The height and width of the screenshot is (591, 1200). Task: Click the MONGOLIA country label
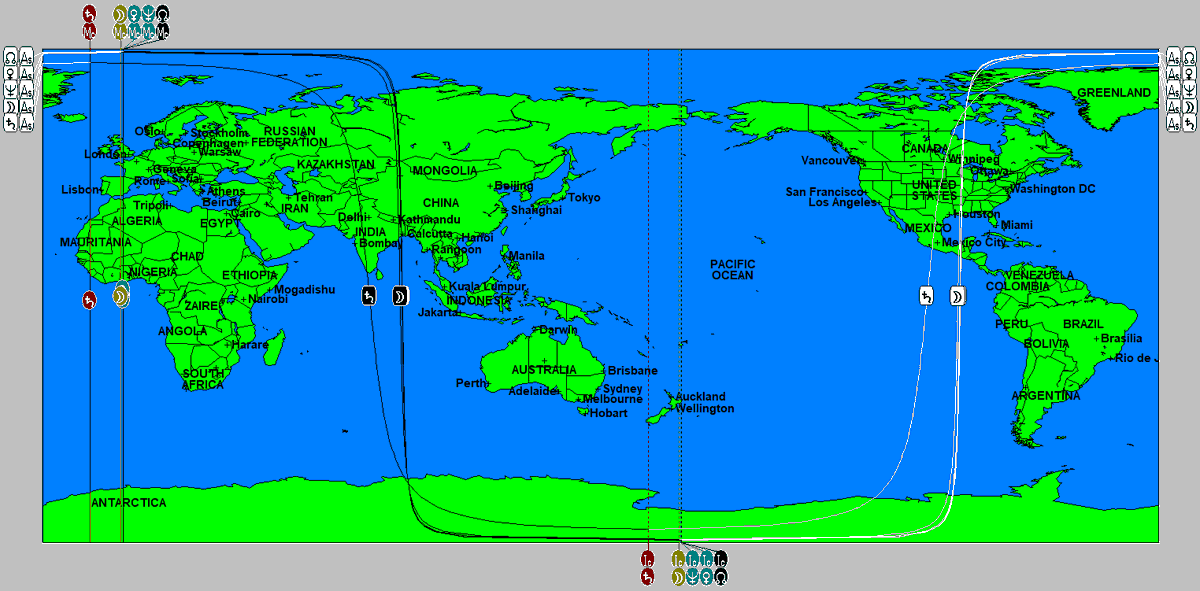445,170
